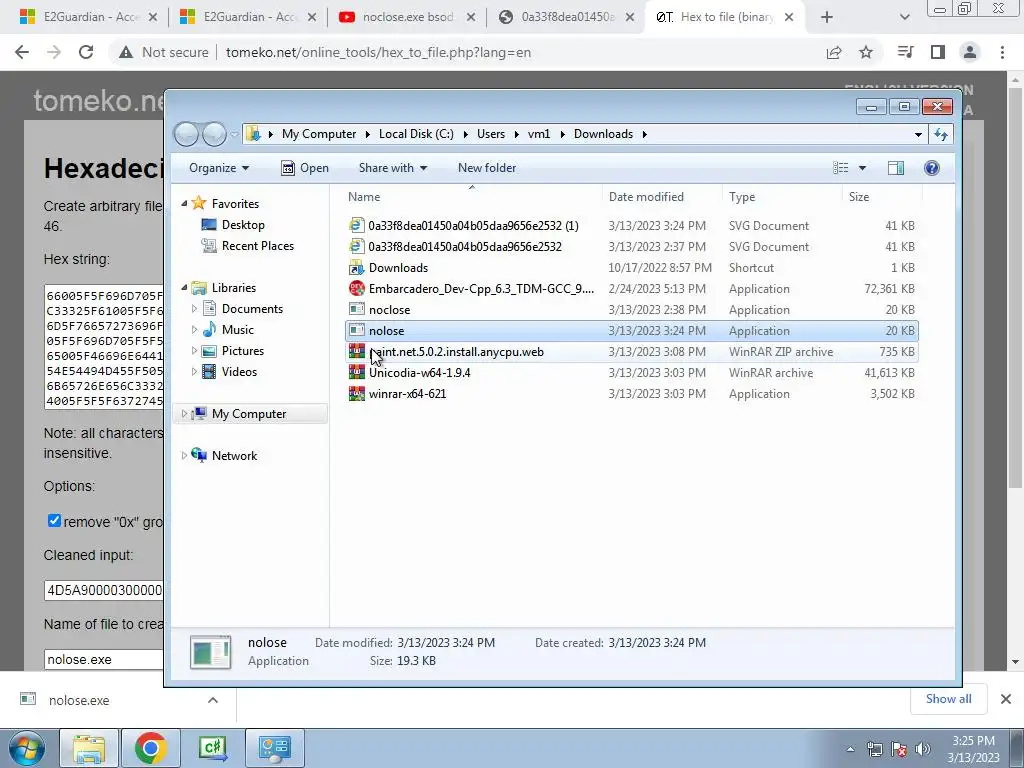This screenshot has width=1024, height=768.
Task: Open the volume control in system tray
Action: click(923, 749)
